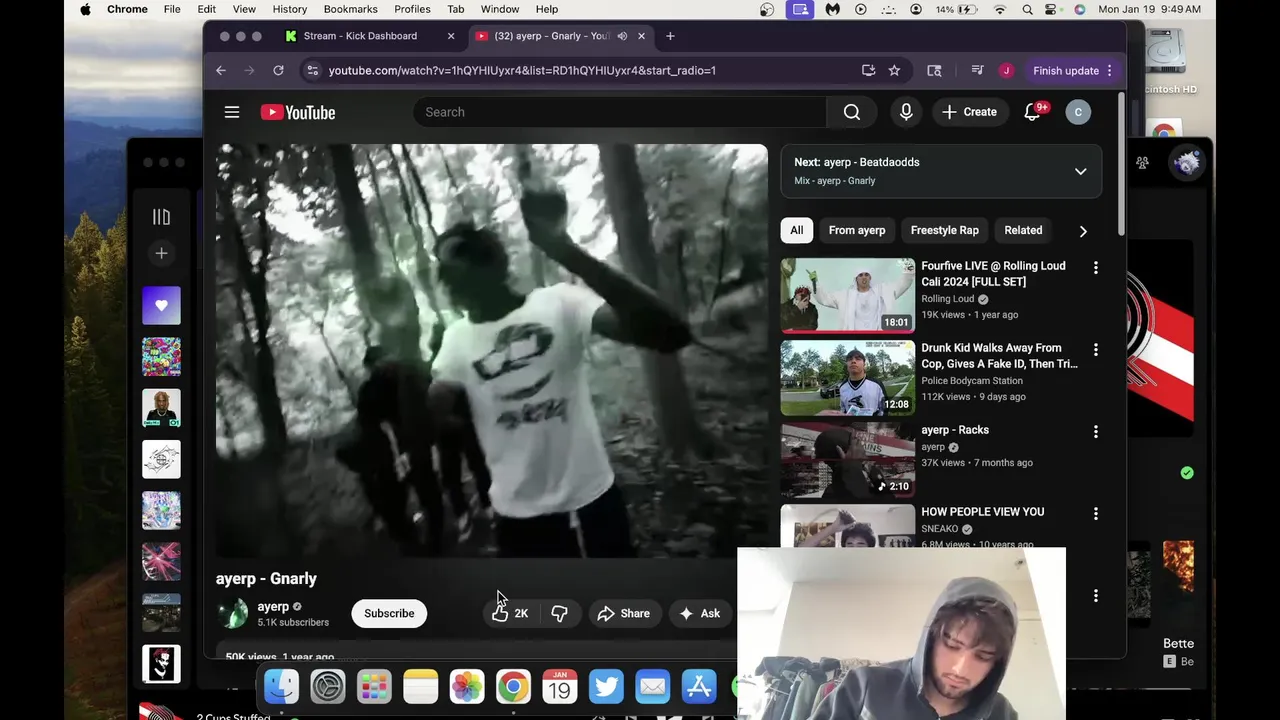Click Finish update in Chrome
The width and height of the screenshot is (1280, 720).
1065,70
